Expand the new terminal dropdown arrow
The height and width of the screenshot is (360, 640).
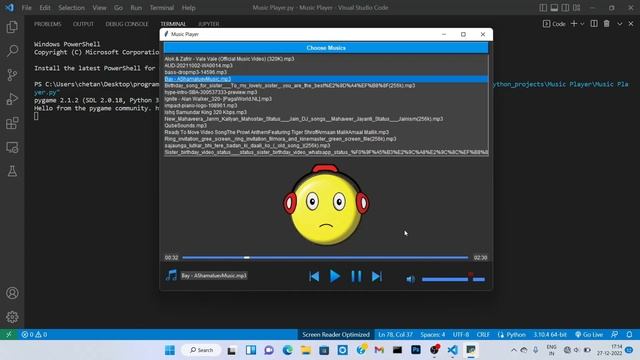click(582, 24)
